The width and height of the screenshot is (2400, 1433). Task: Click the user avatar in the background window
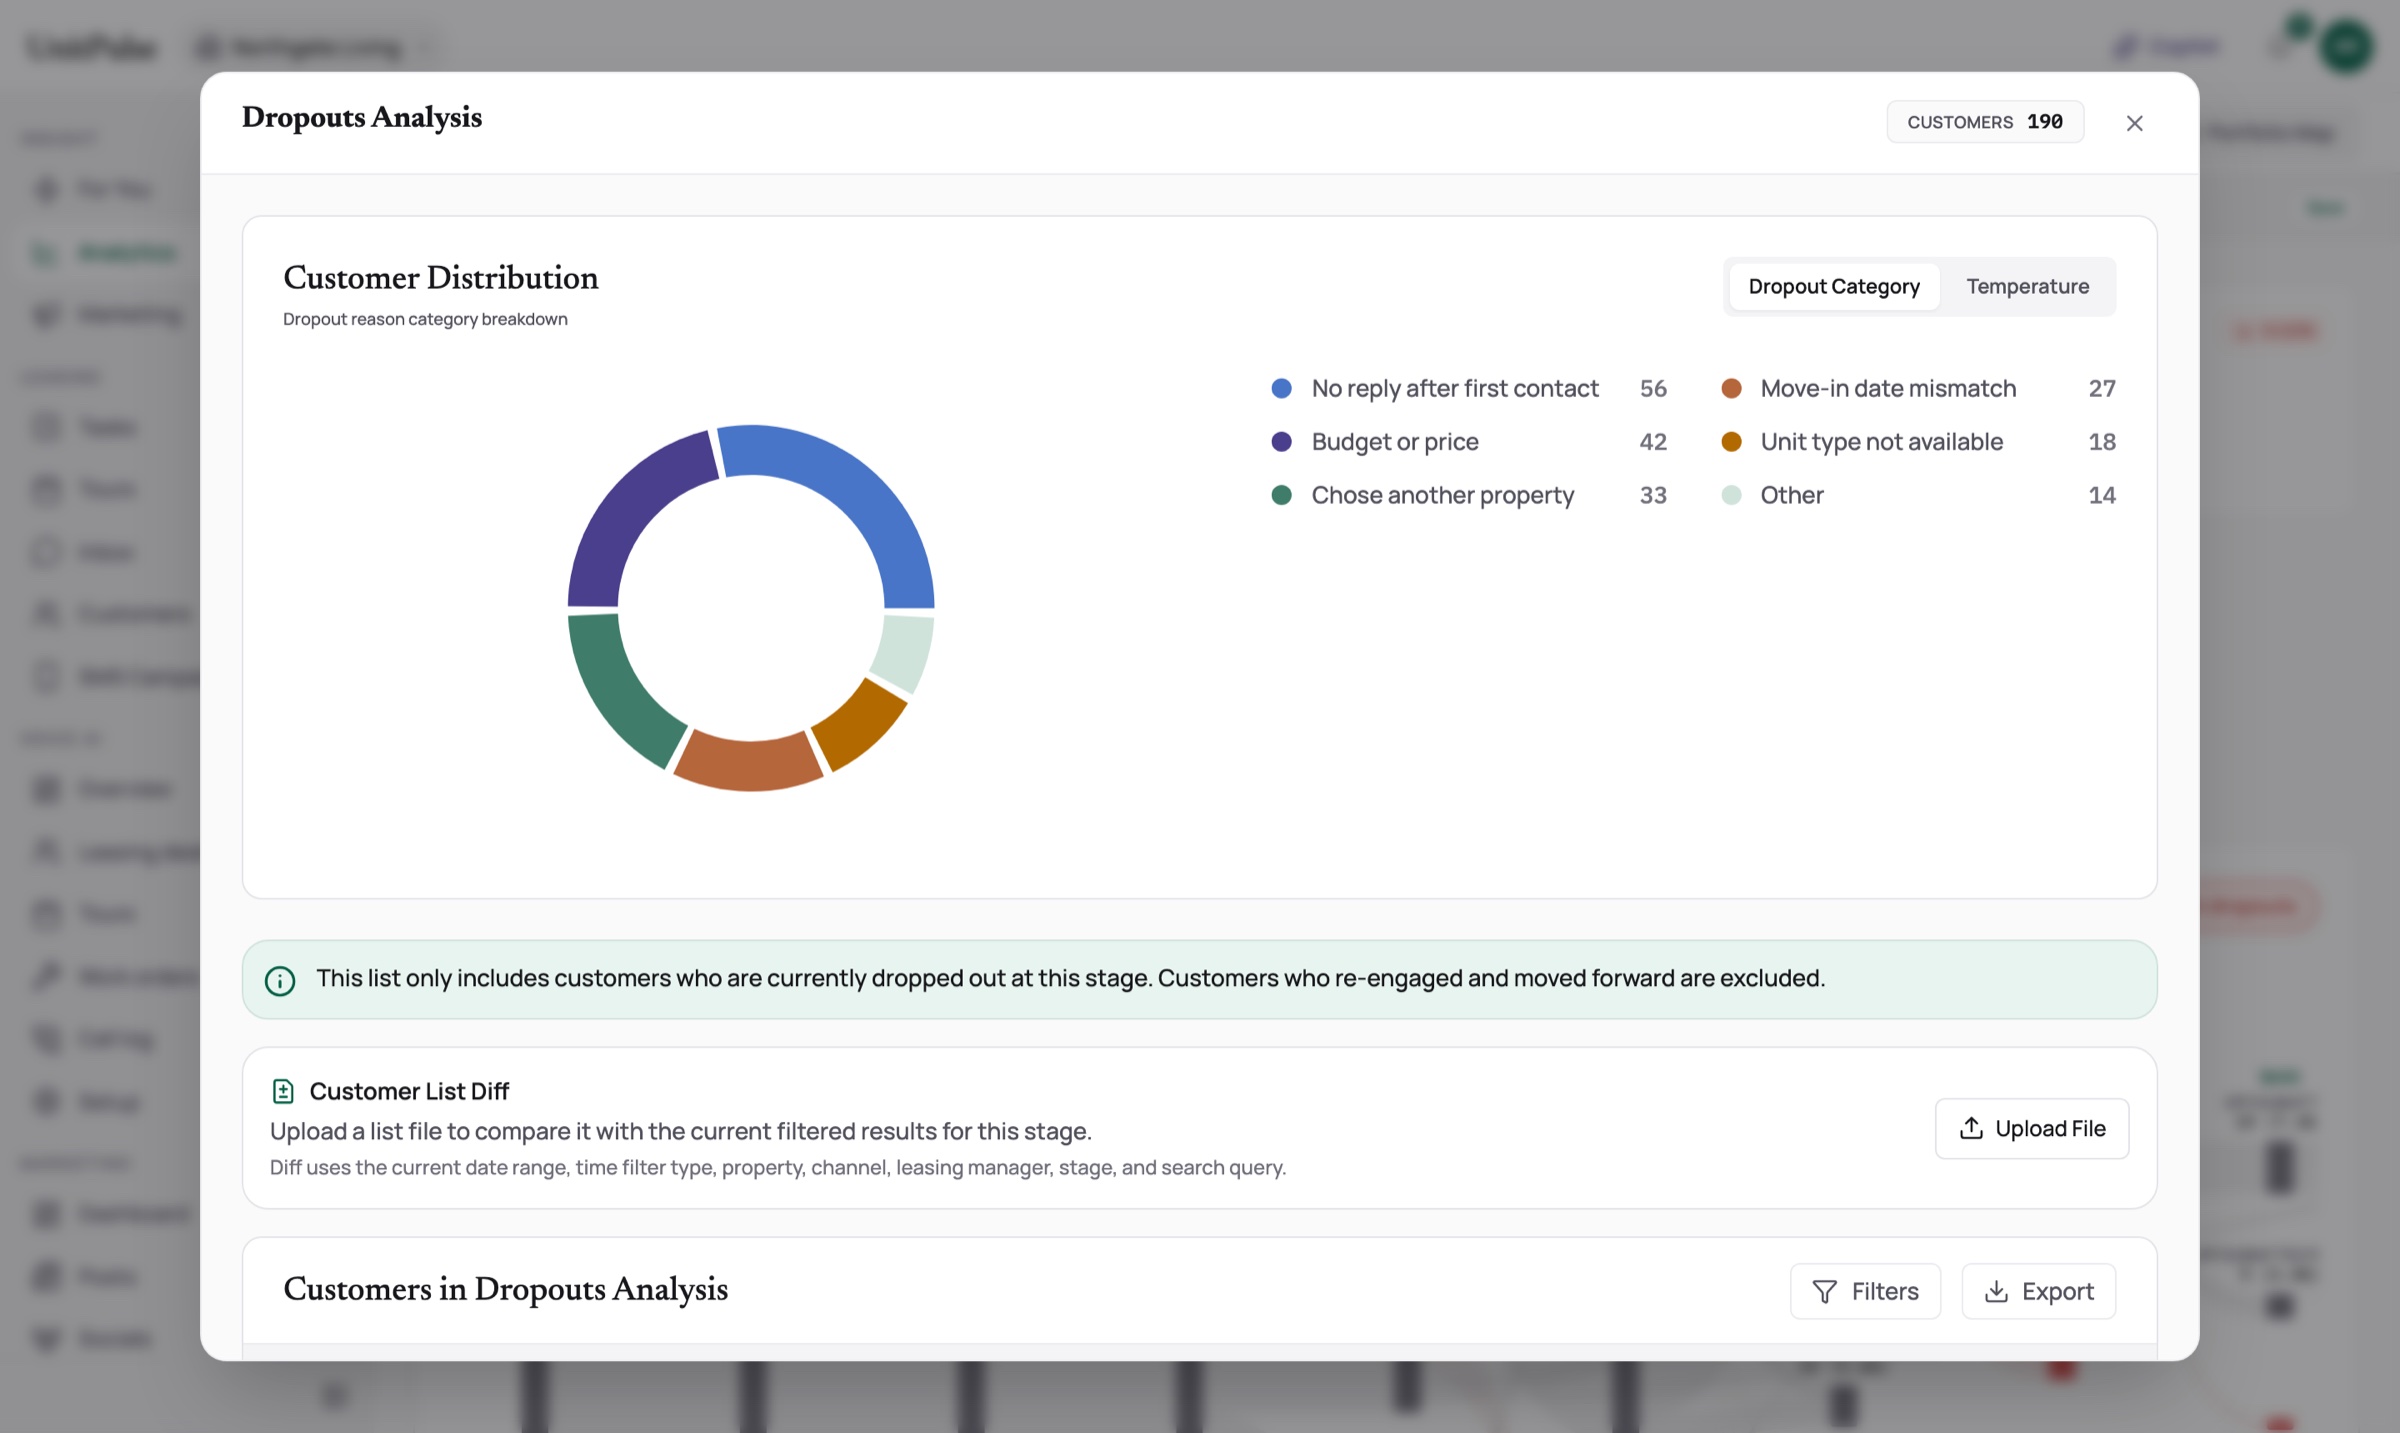coord(2346,46)
